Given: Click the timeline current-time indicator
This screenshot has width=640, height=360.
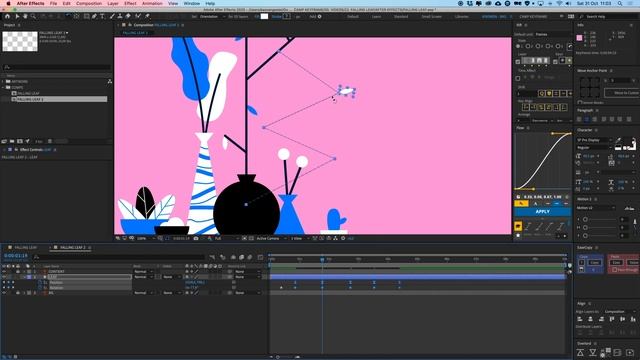Looking at the screenshot, I should point(322,259).
